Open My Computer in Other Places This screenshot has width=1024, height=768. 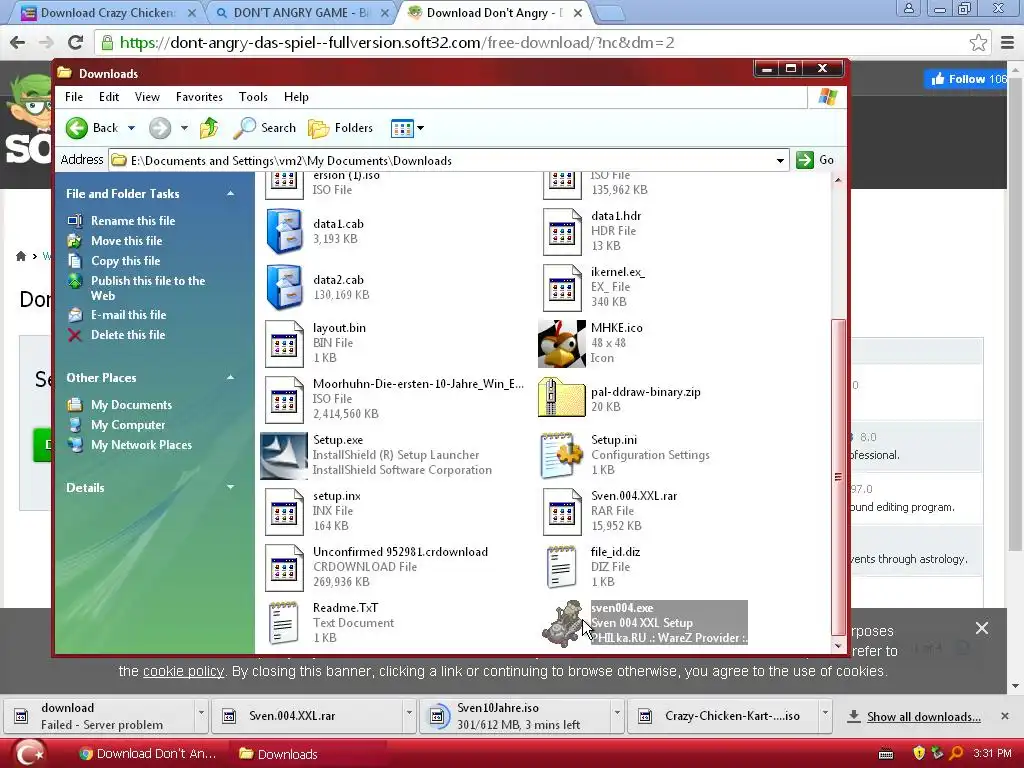pos(128,425)
